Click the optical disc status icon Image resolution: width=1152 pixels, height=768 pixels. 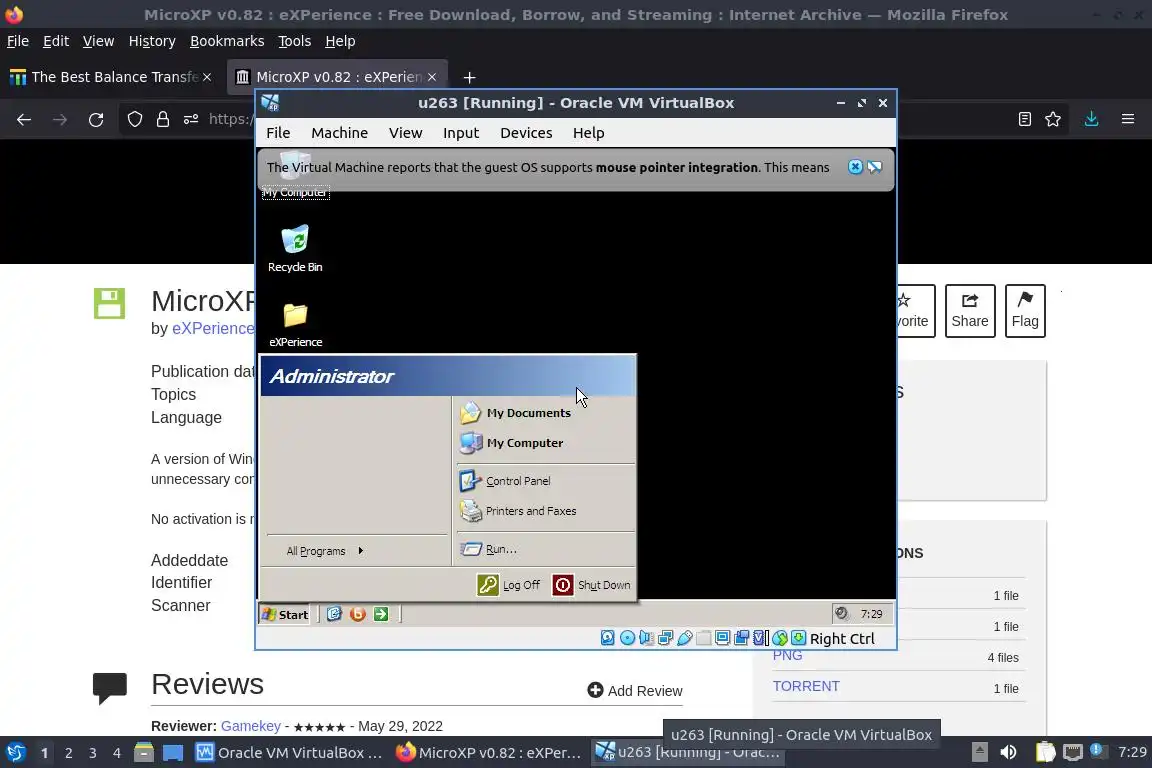[x=627, y=638]
